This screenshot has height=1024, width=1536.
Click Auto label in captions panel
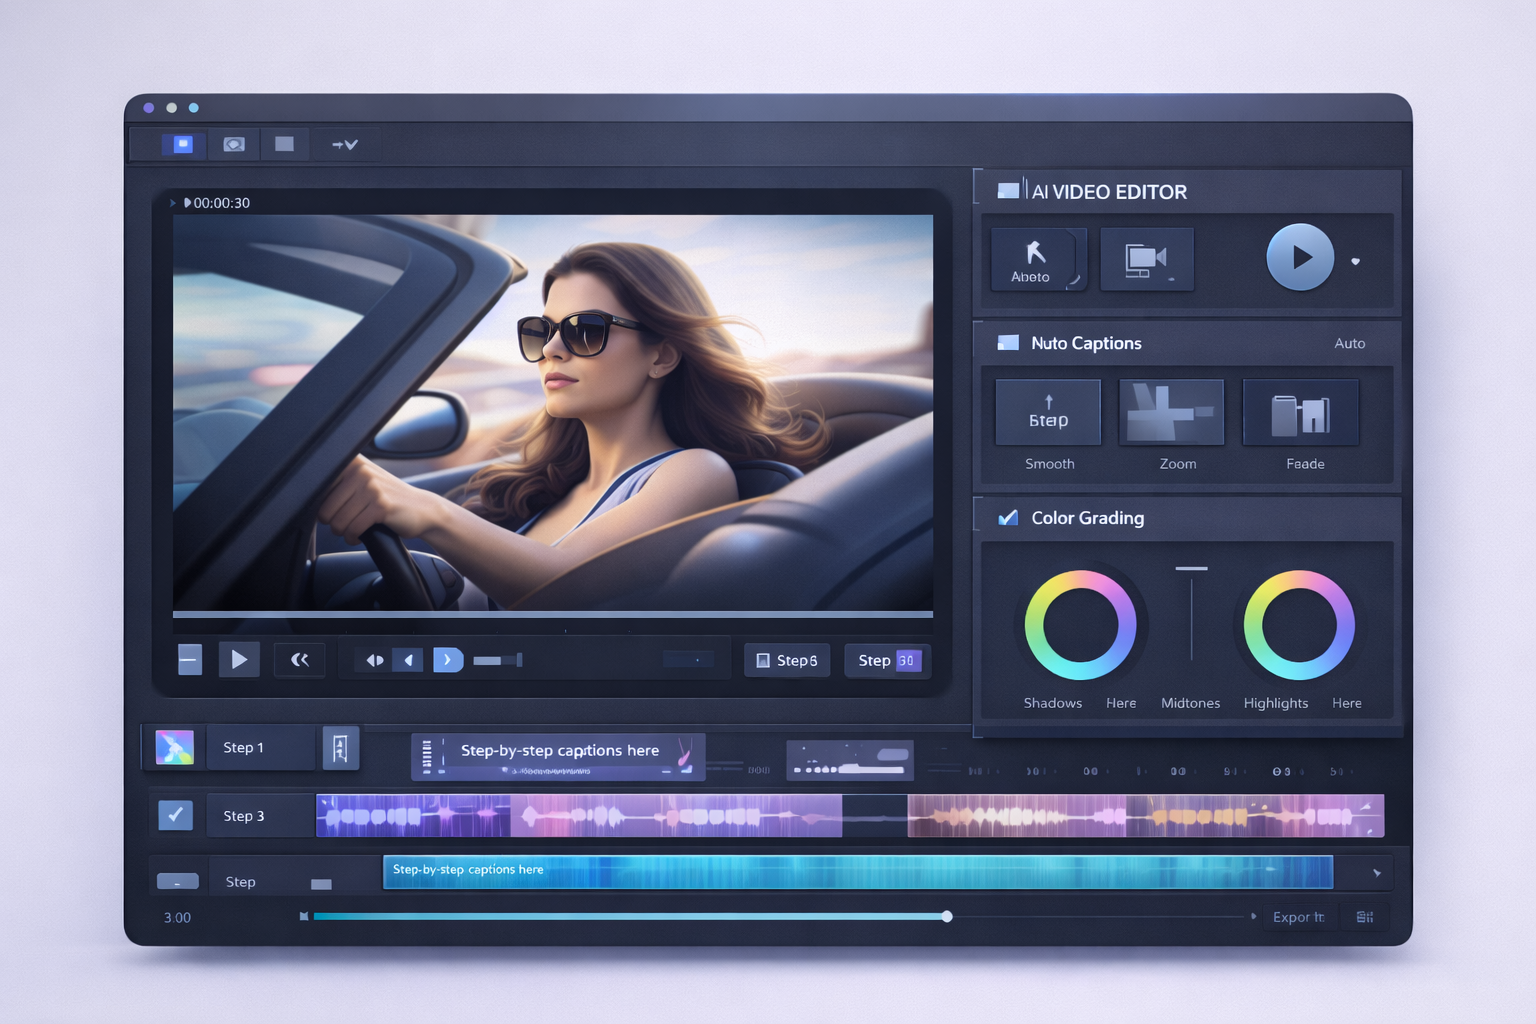(x=1349, y=343)
